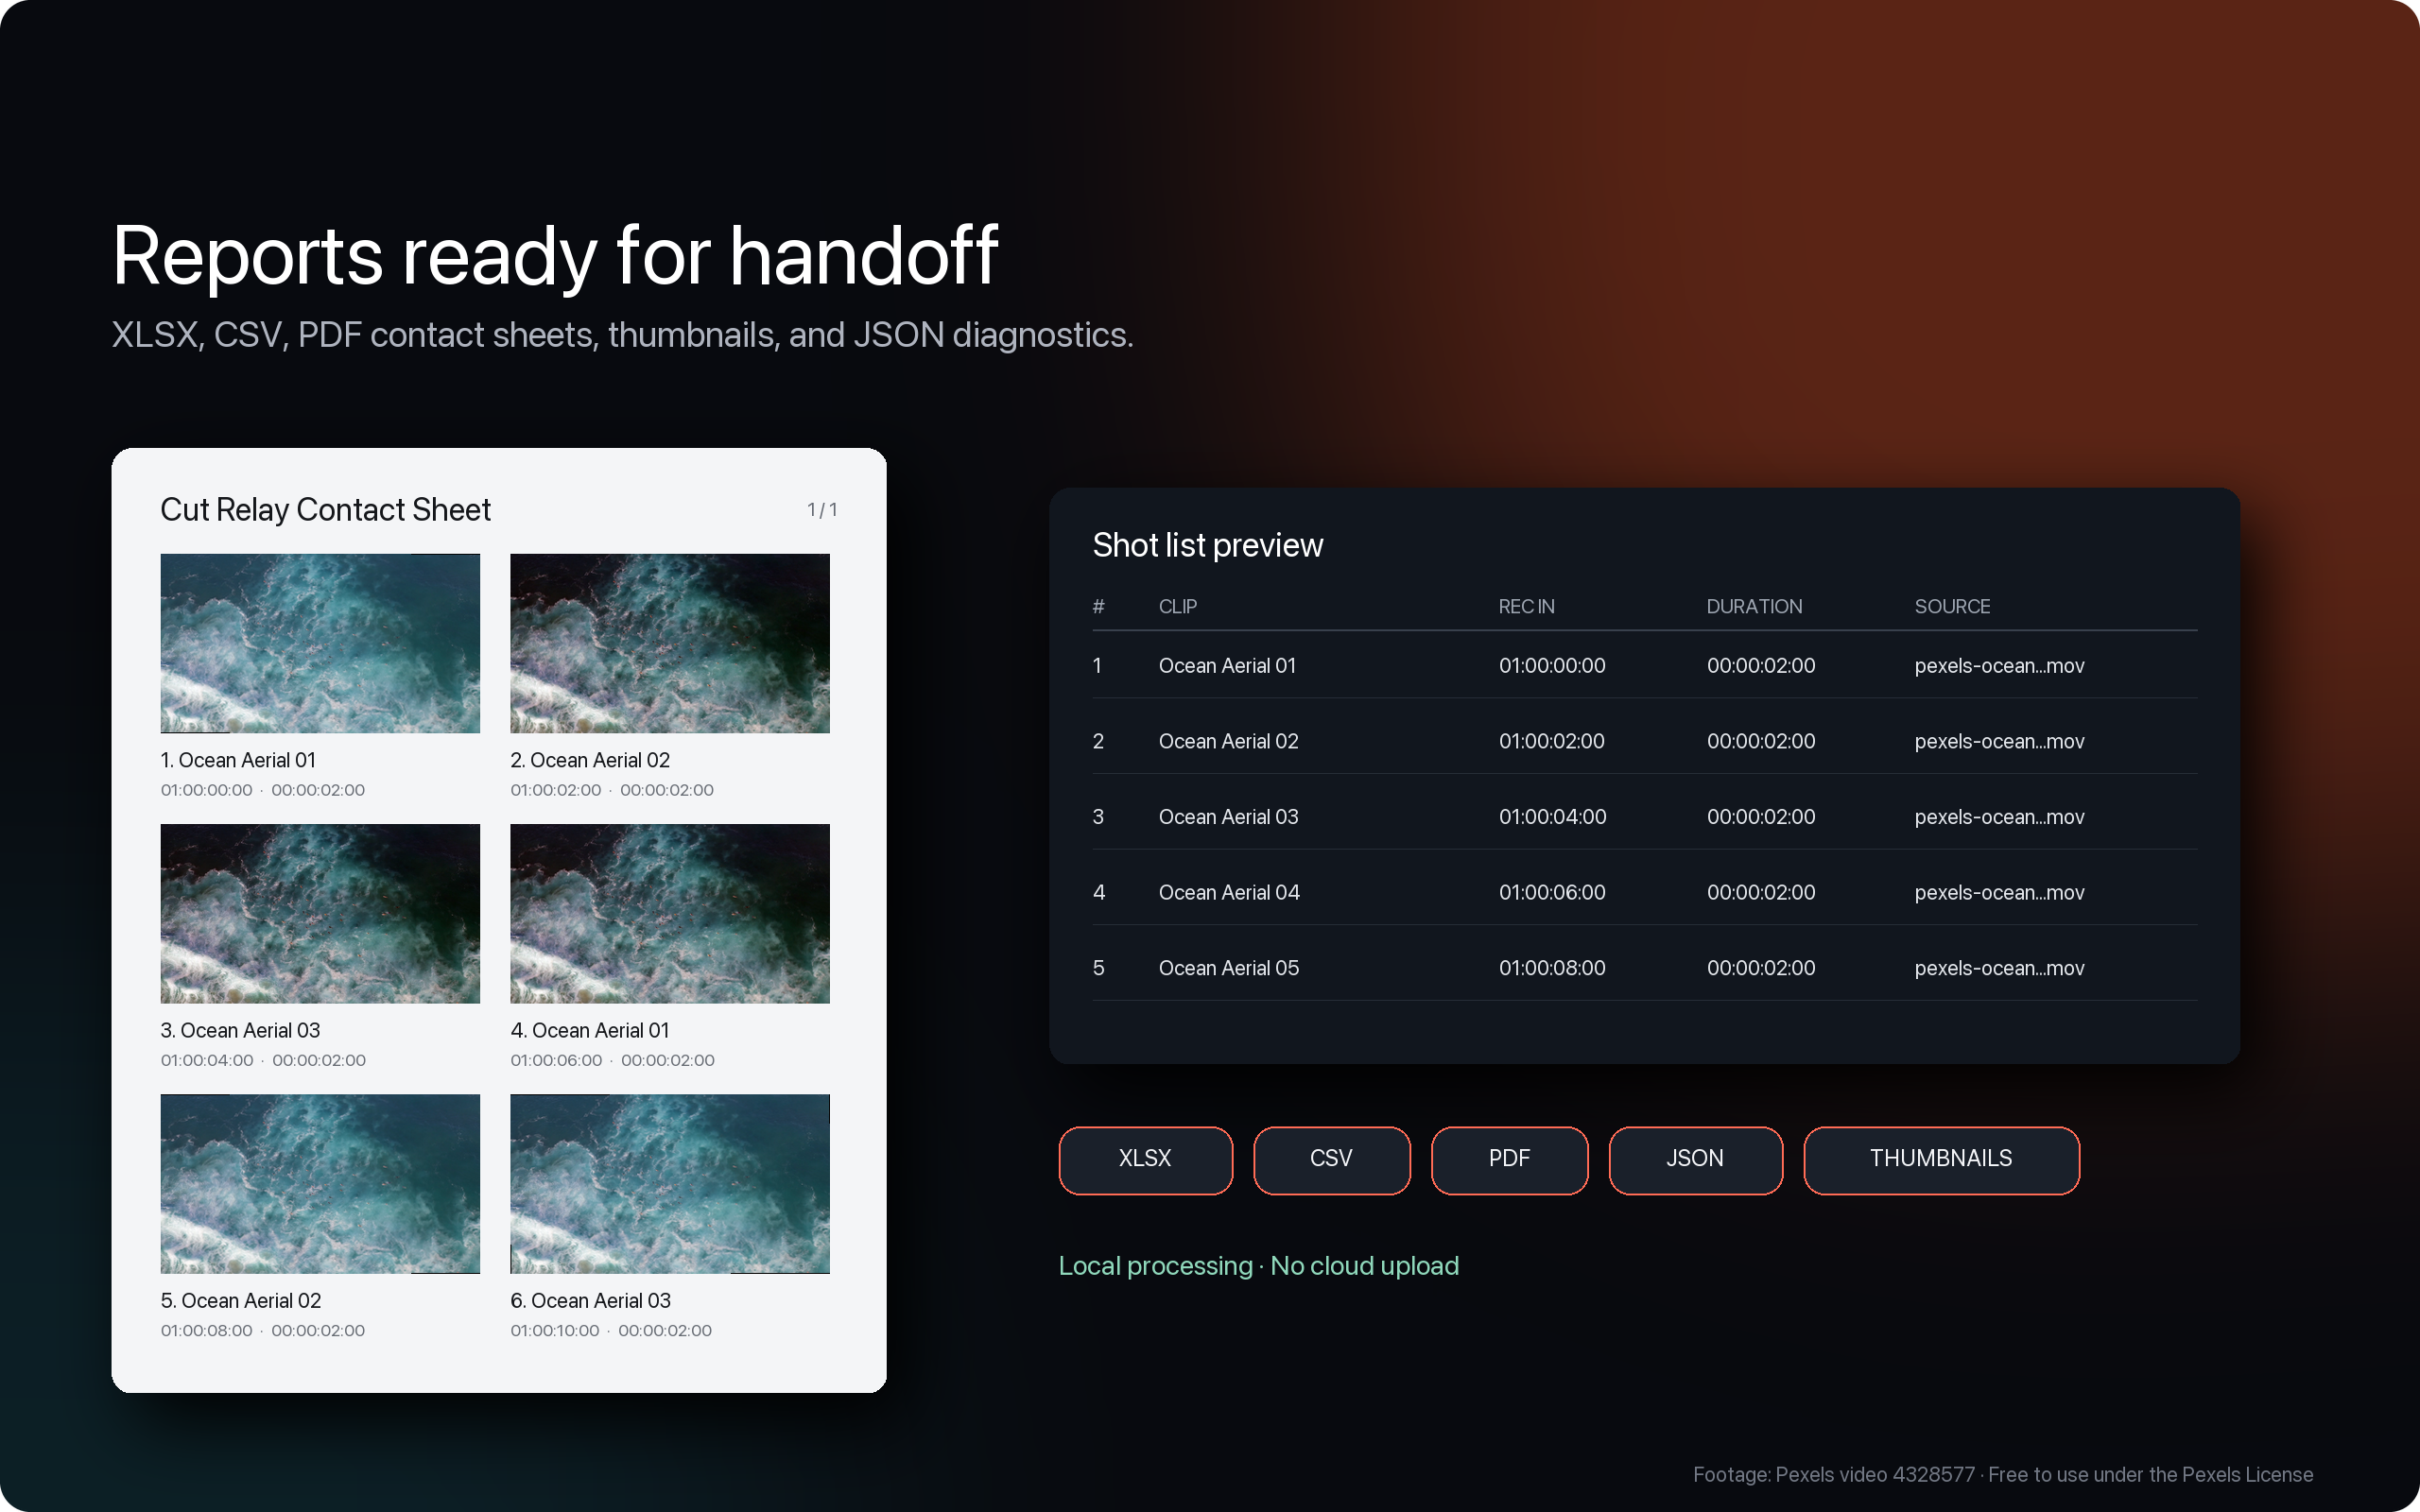Screen dimensions: 2420x1512
Task: Click duration cell in Ocean Aerial 05 row
Action: pos(1761,968)
